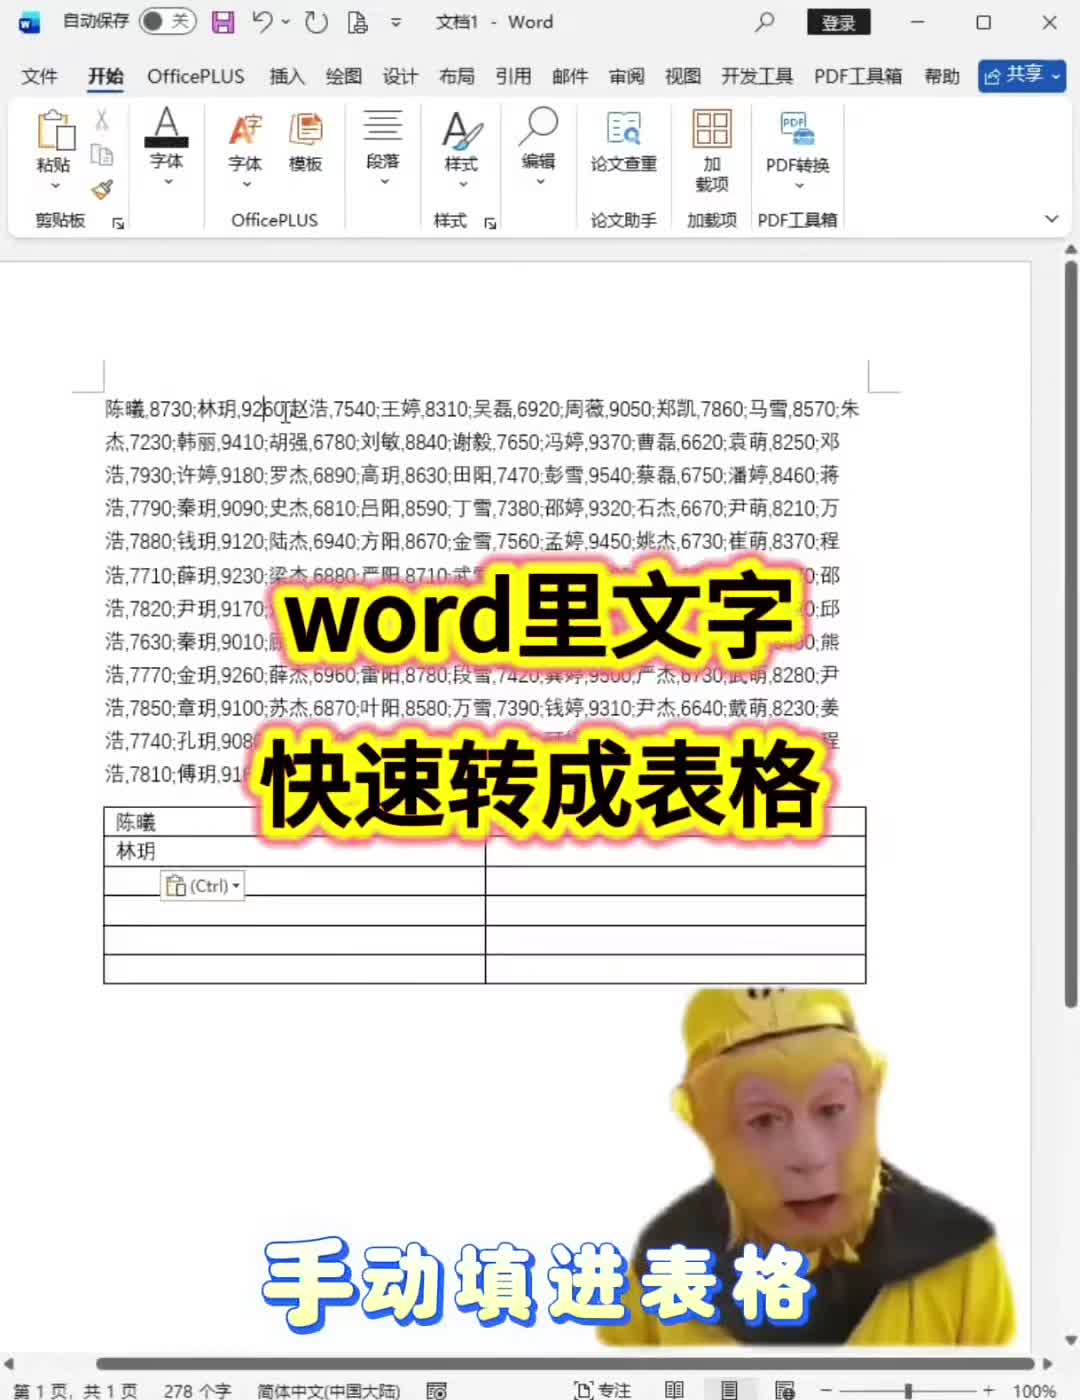Click the Copy icon in the clipboard group
This screenshot has height=1400, width=1080.
100,155
